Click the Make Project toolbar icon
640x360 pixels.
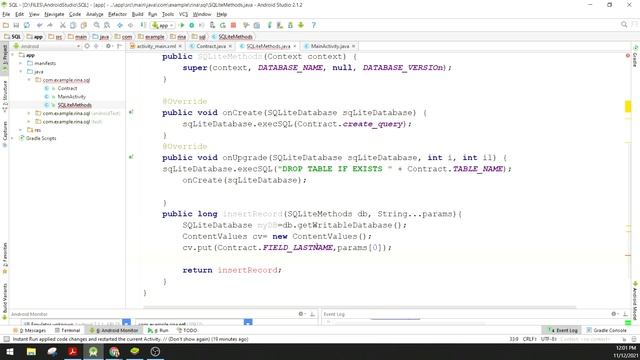point(143,25)
